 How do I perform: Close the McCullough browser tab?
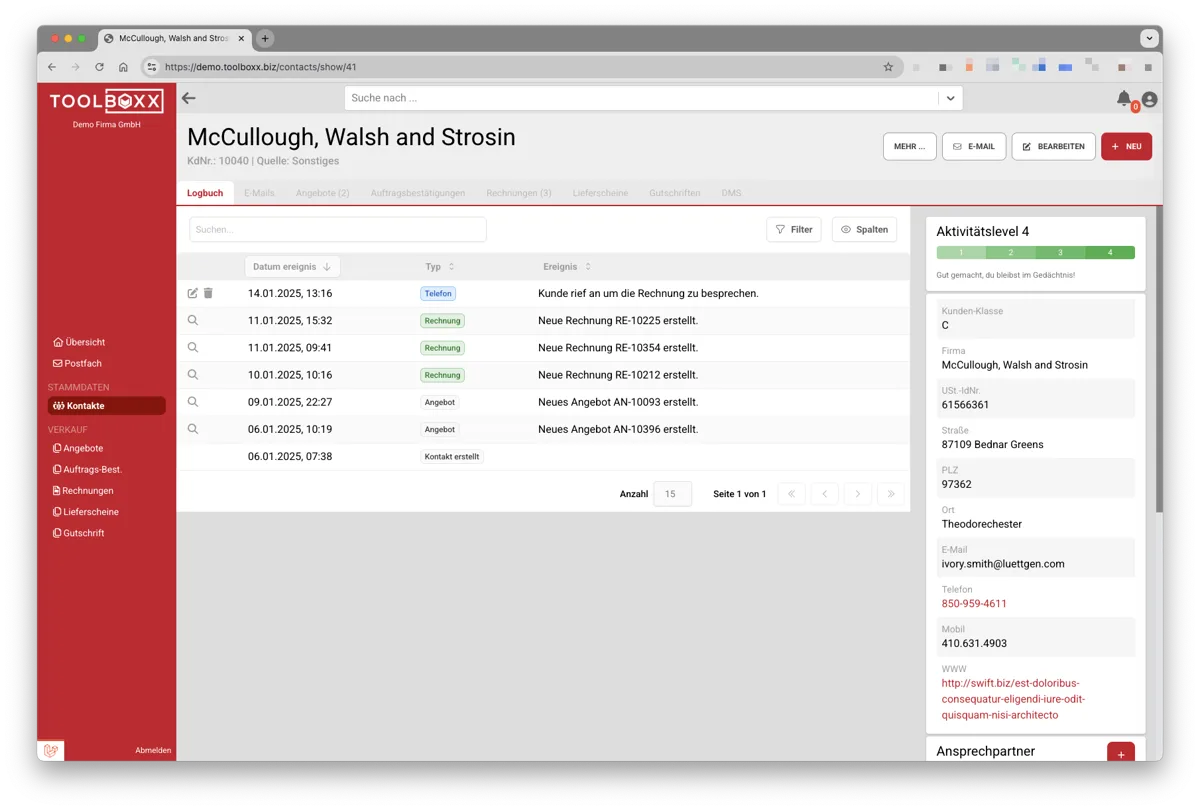click(241, 38)
